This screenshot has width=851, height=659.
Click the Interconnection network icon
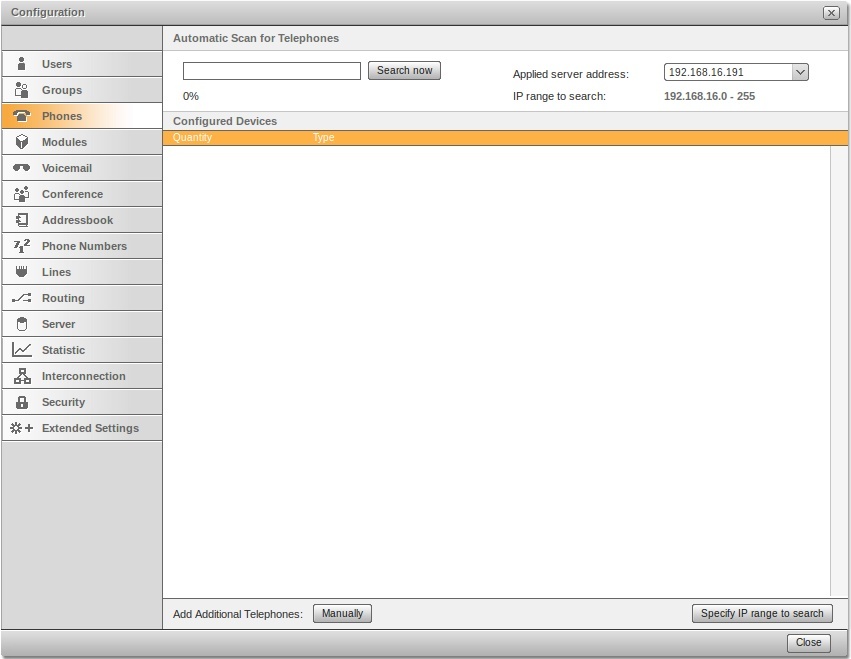coord(22,376)
